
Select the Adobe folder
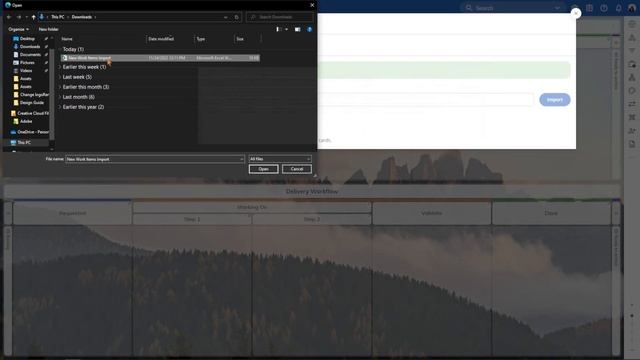pyautogui.click(x=26, y=121)
